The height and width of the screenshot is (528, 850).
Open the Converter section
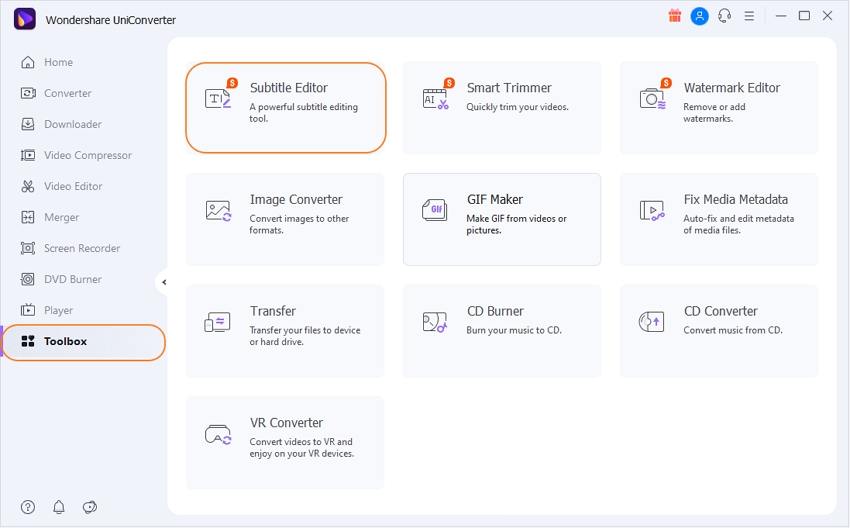pos(67,93)
